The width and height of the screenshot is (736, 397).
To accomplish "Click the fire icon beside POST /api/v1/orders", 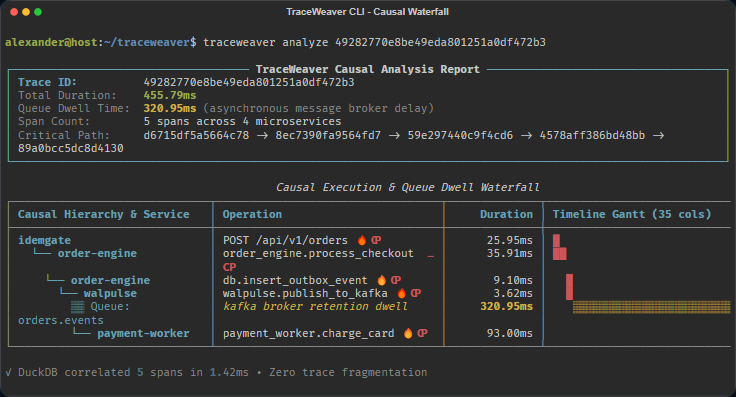I will point(362,240).
